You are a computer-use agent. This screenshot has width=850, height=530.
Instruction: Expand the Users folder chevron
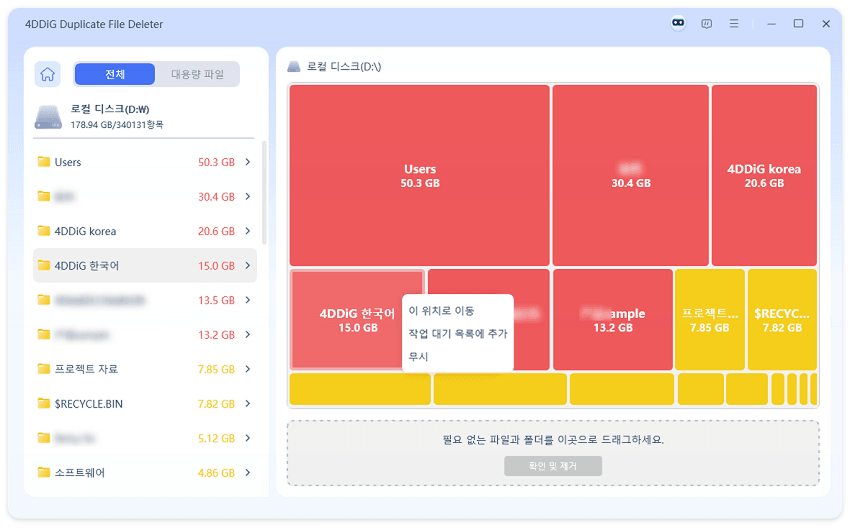coord(248,161)
